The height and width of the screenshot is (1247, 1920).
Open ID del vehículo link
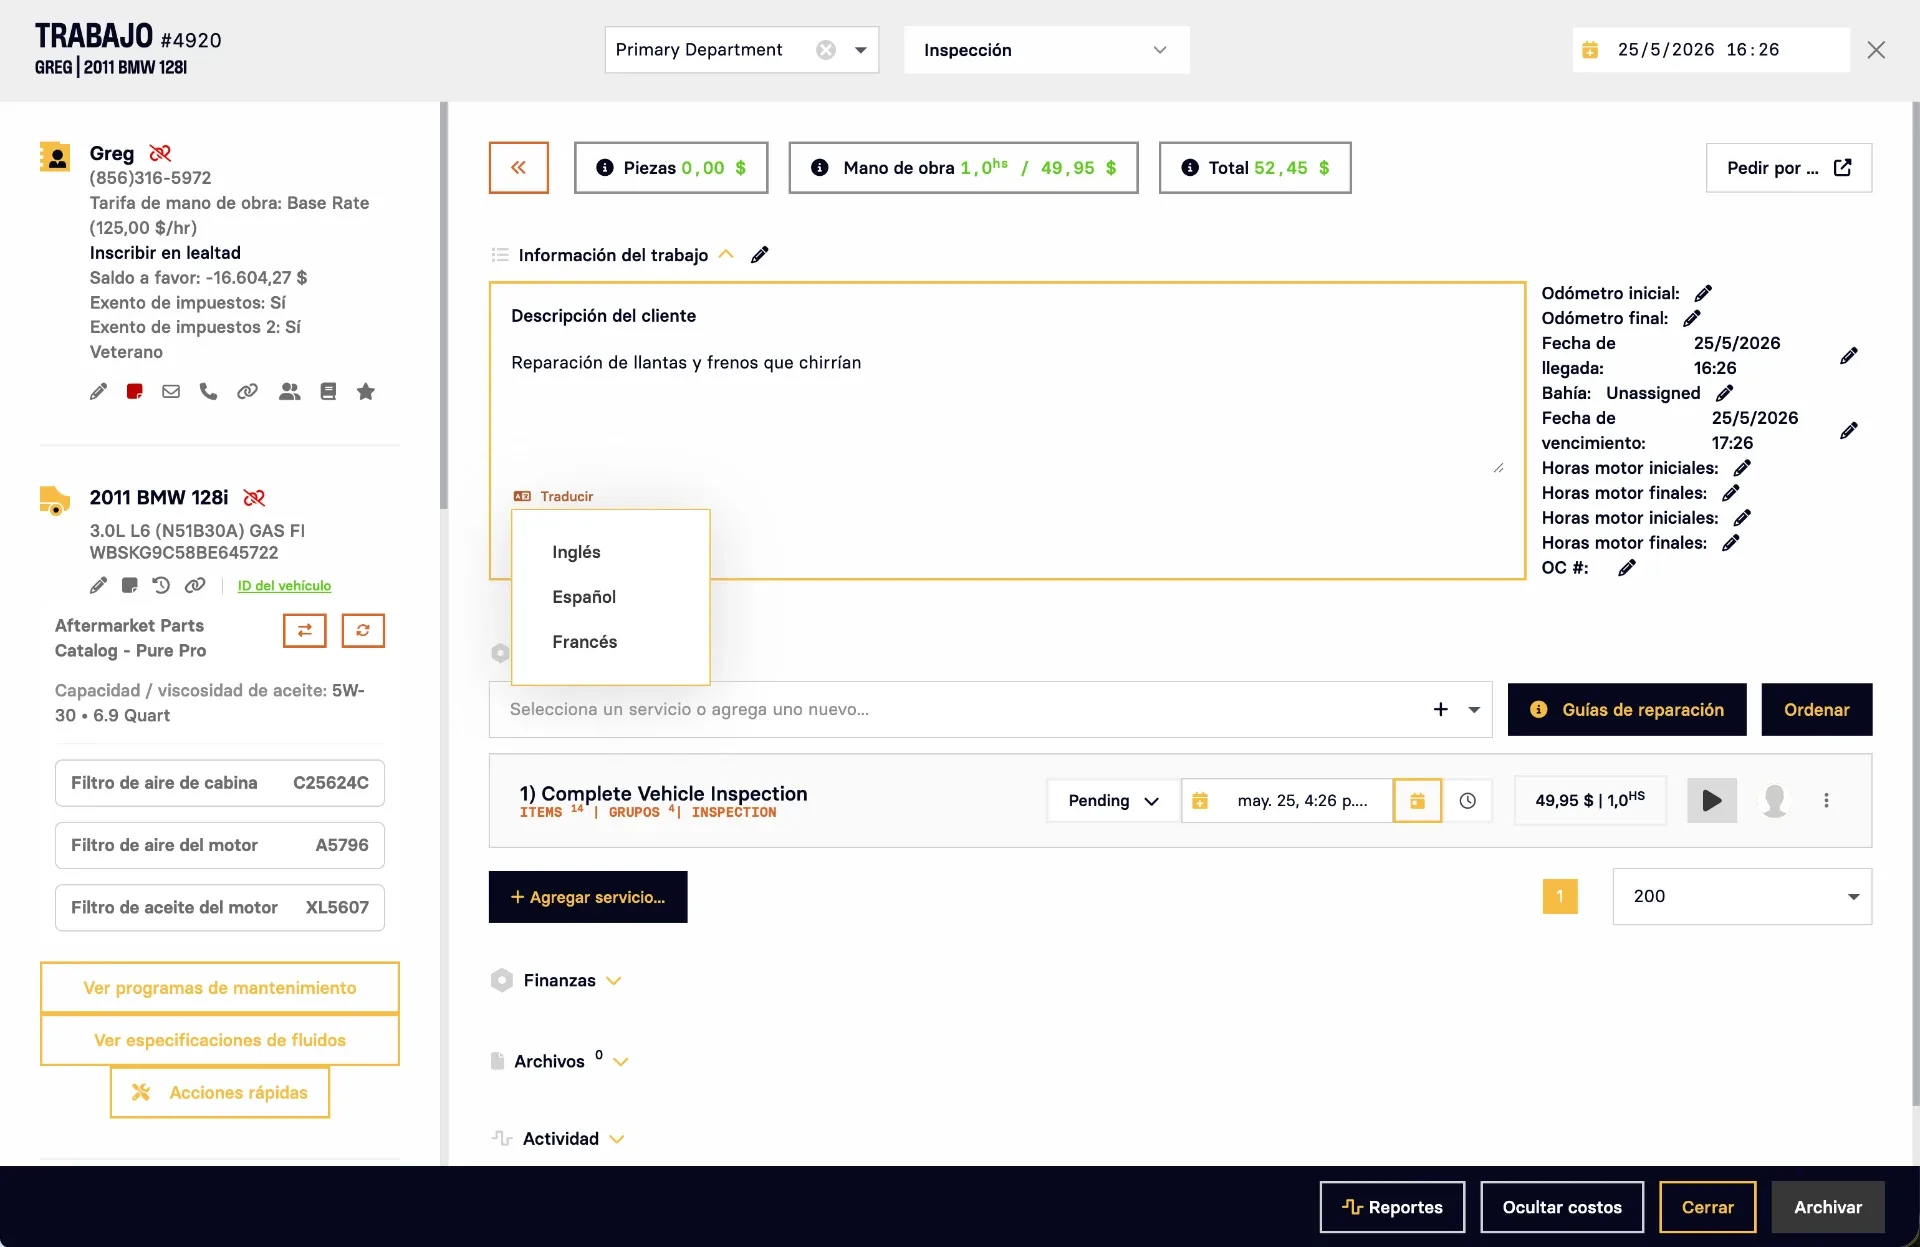(284, 586)
